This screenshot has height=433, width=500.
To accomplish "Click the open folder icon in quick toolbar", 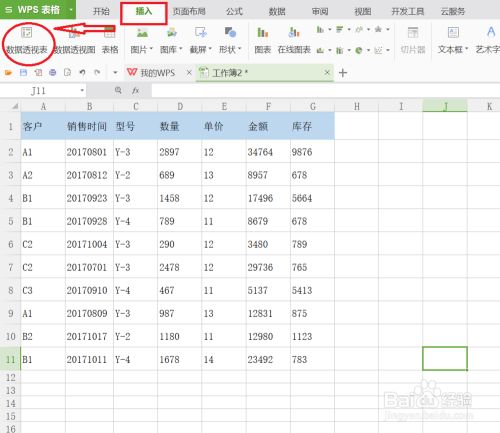I will (8, 72).
